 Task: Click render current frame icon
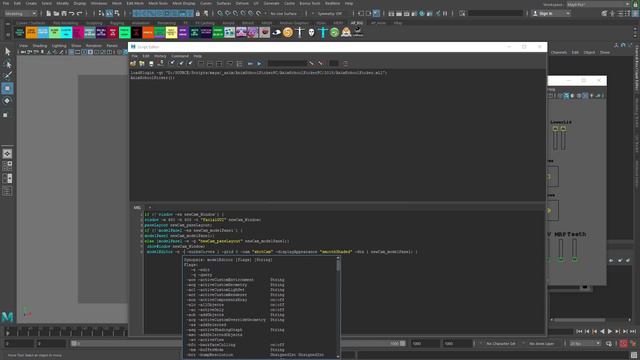coord(399,13)
